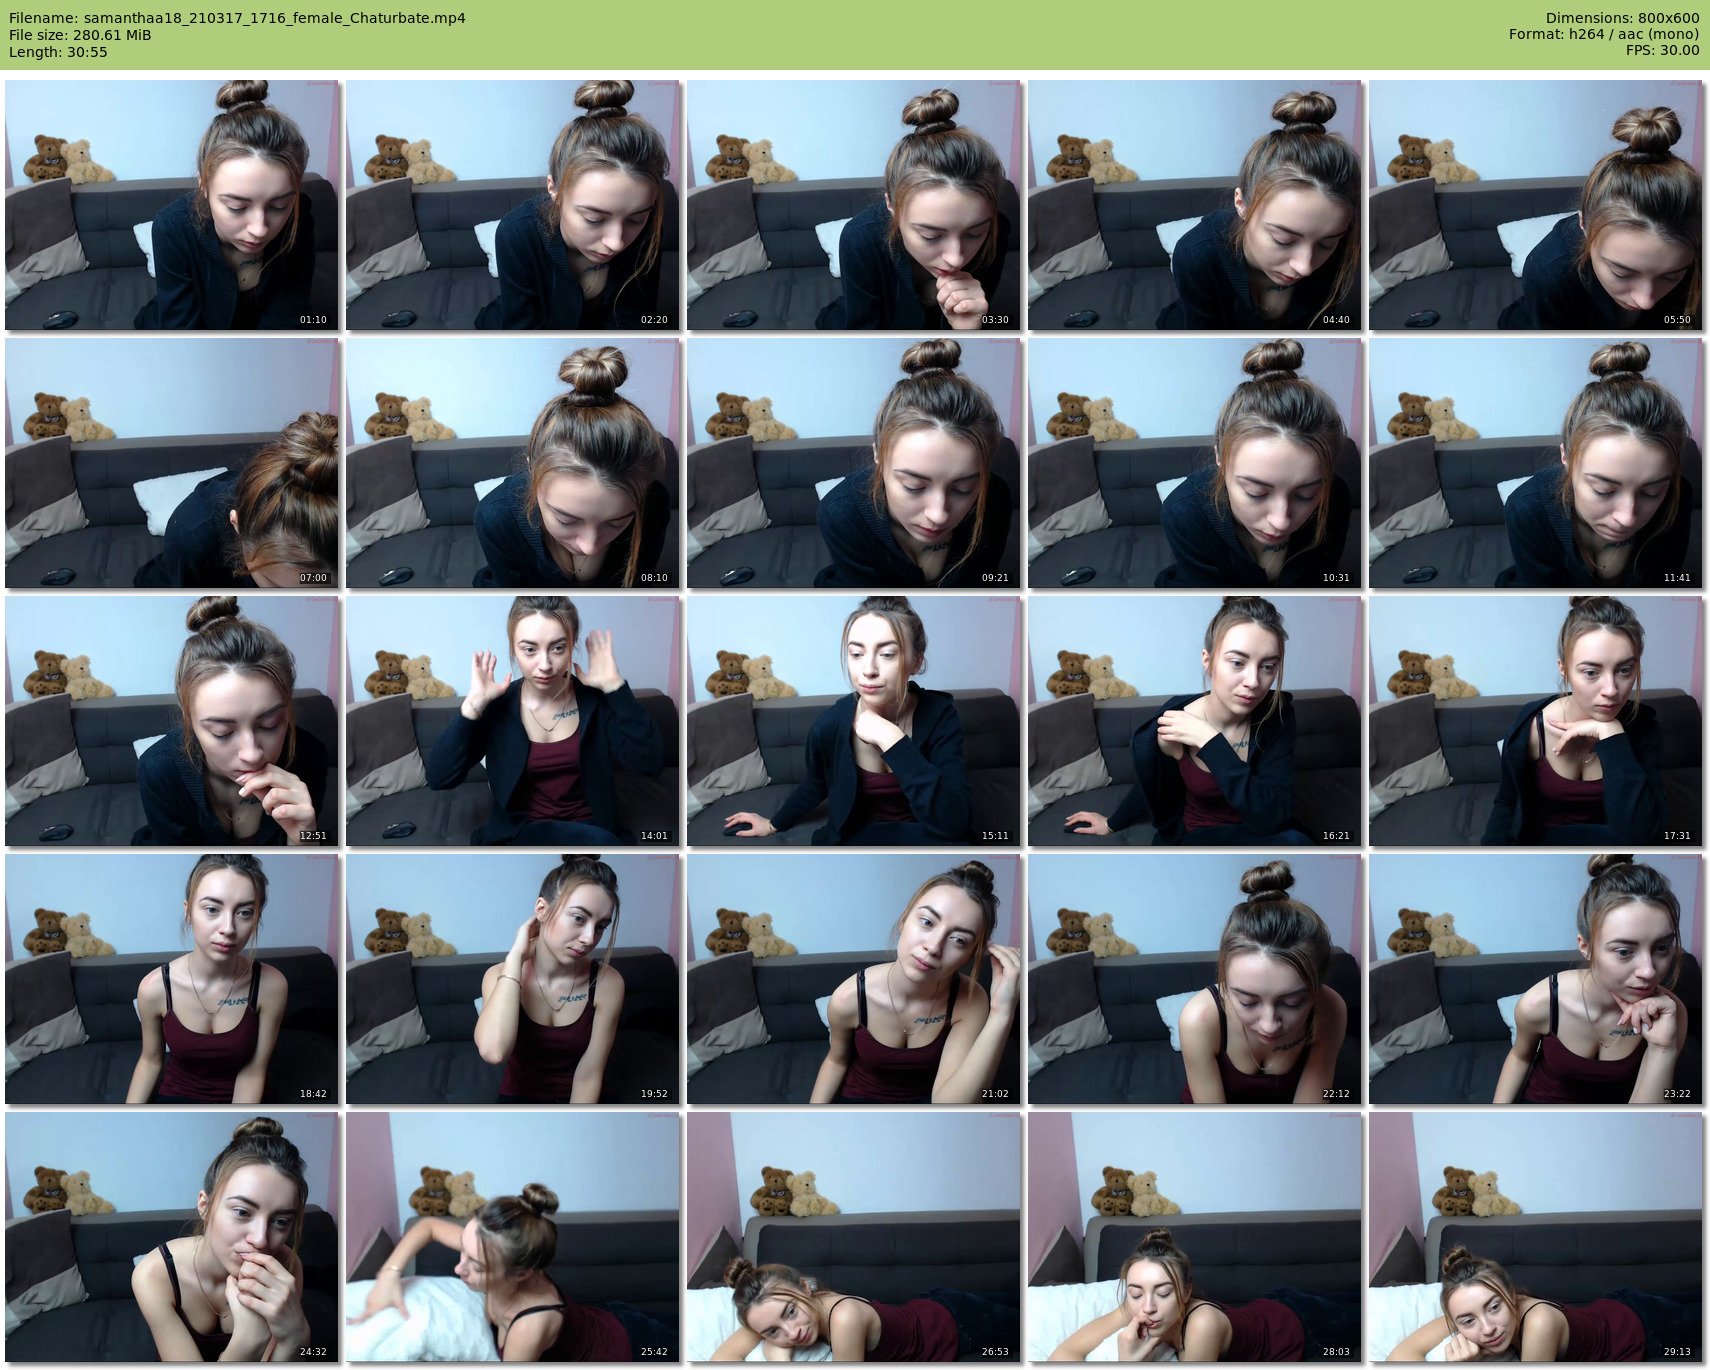Click the thumbnail at 07:00

pyautogui.click(x=172, y=463)
